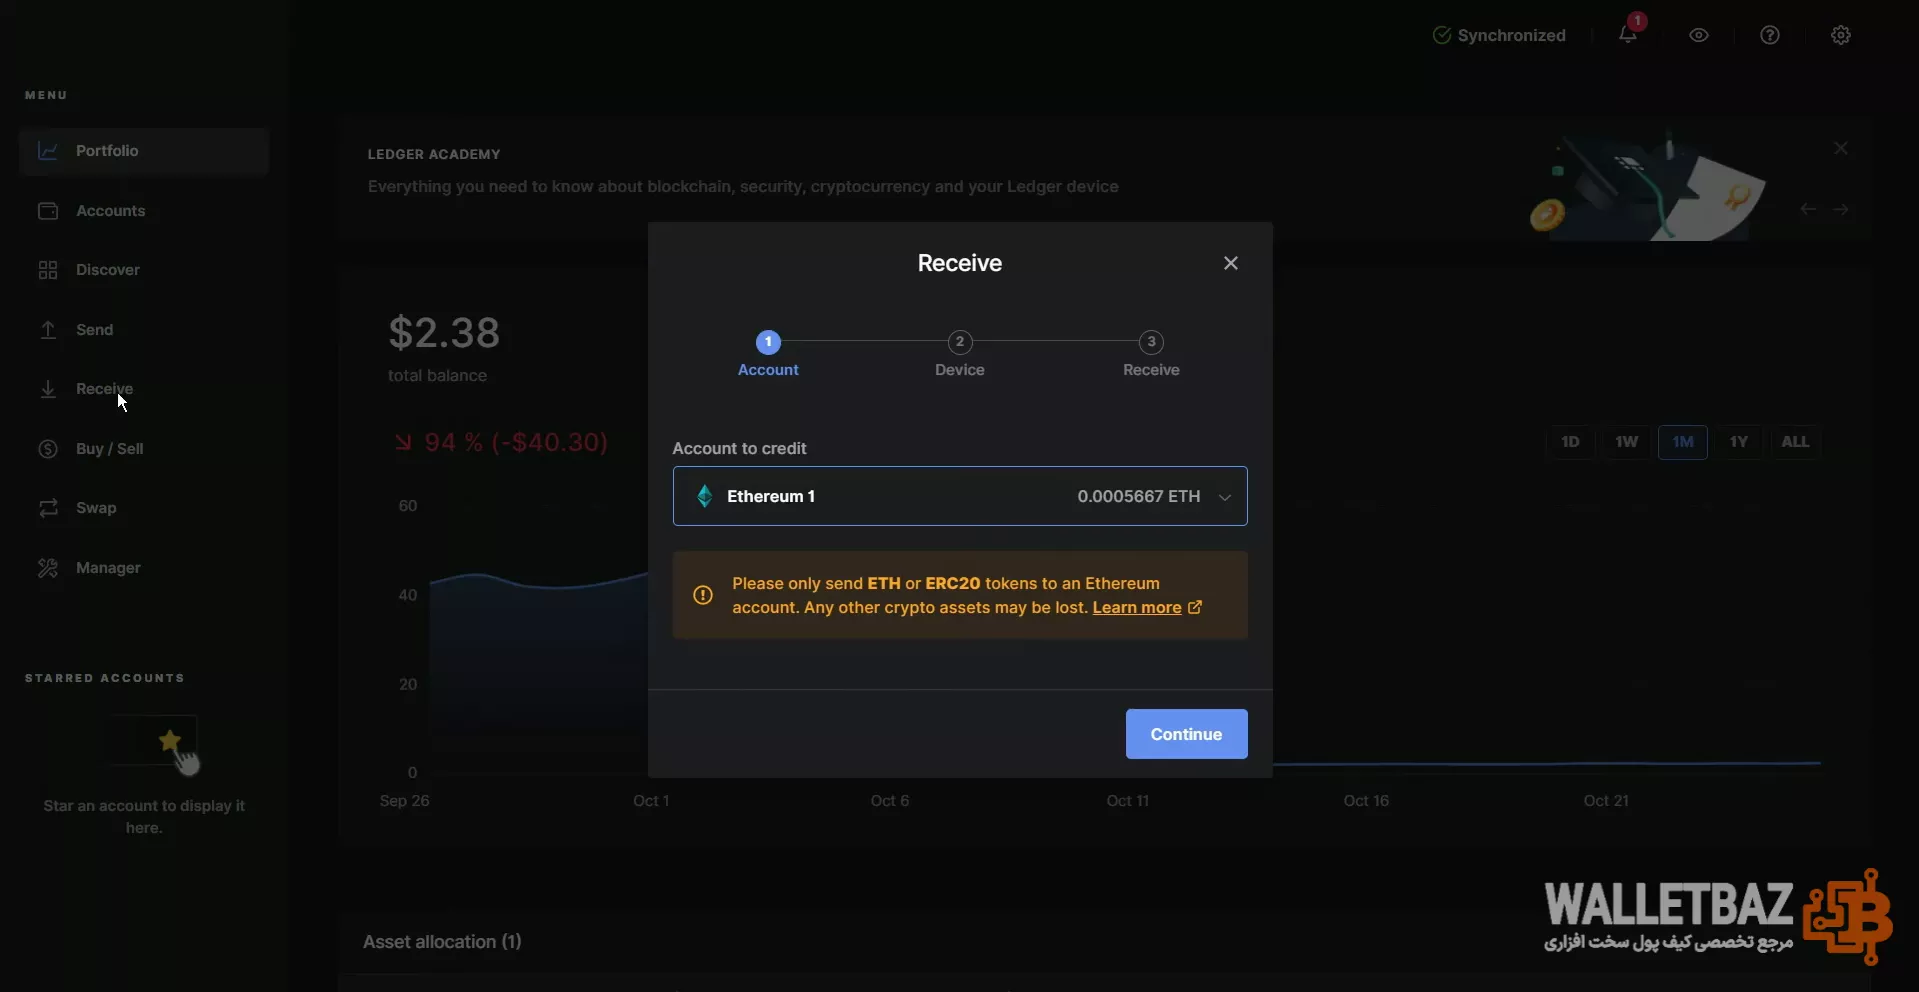Open the Send menu item
Viewport: 1919px width, 992px height.
(x=144, y=330)
